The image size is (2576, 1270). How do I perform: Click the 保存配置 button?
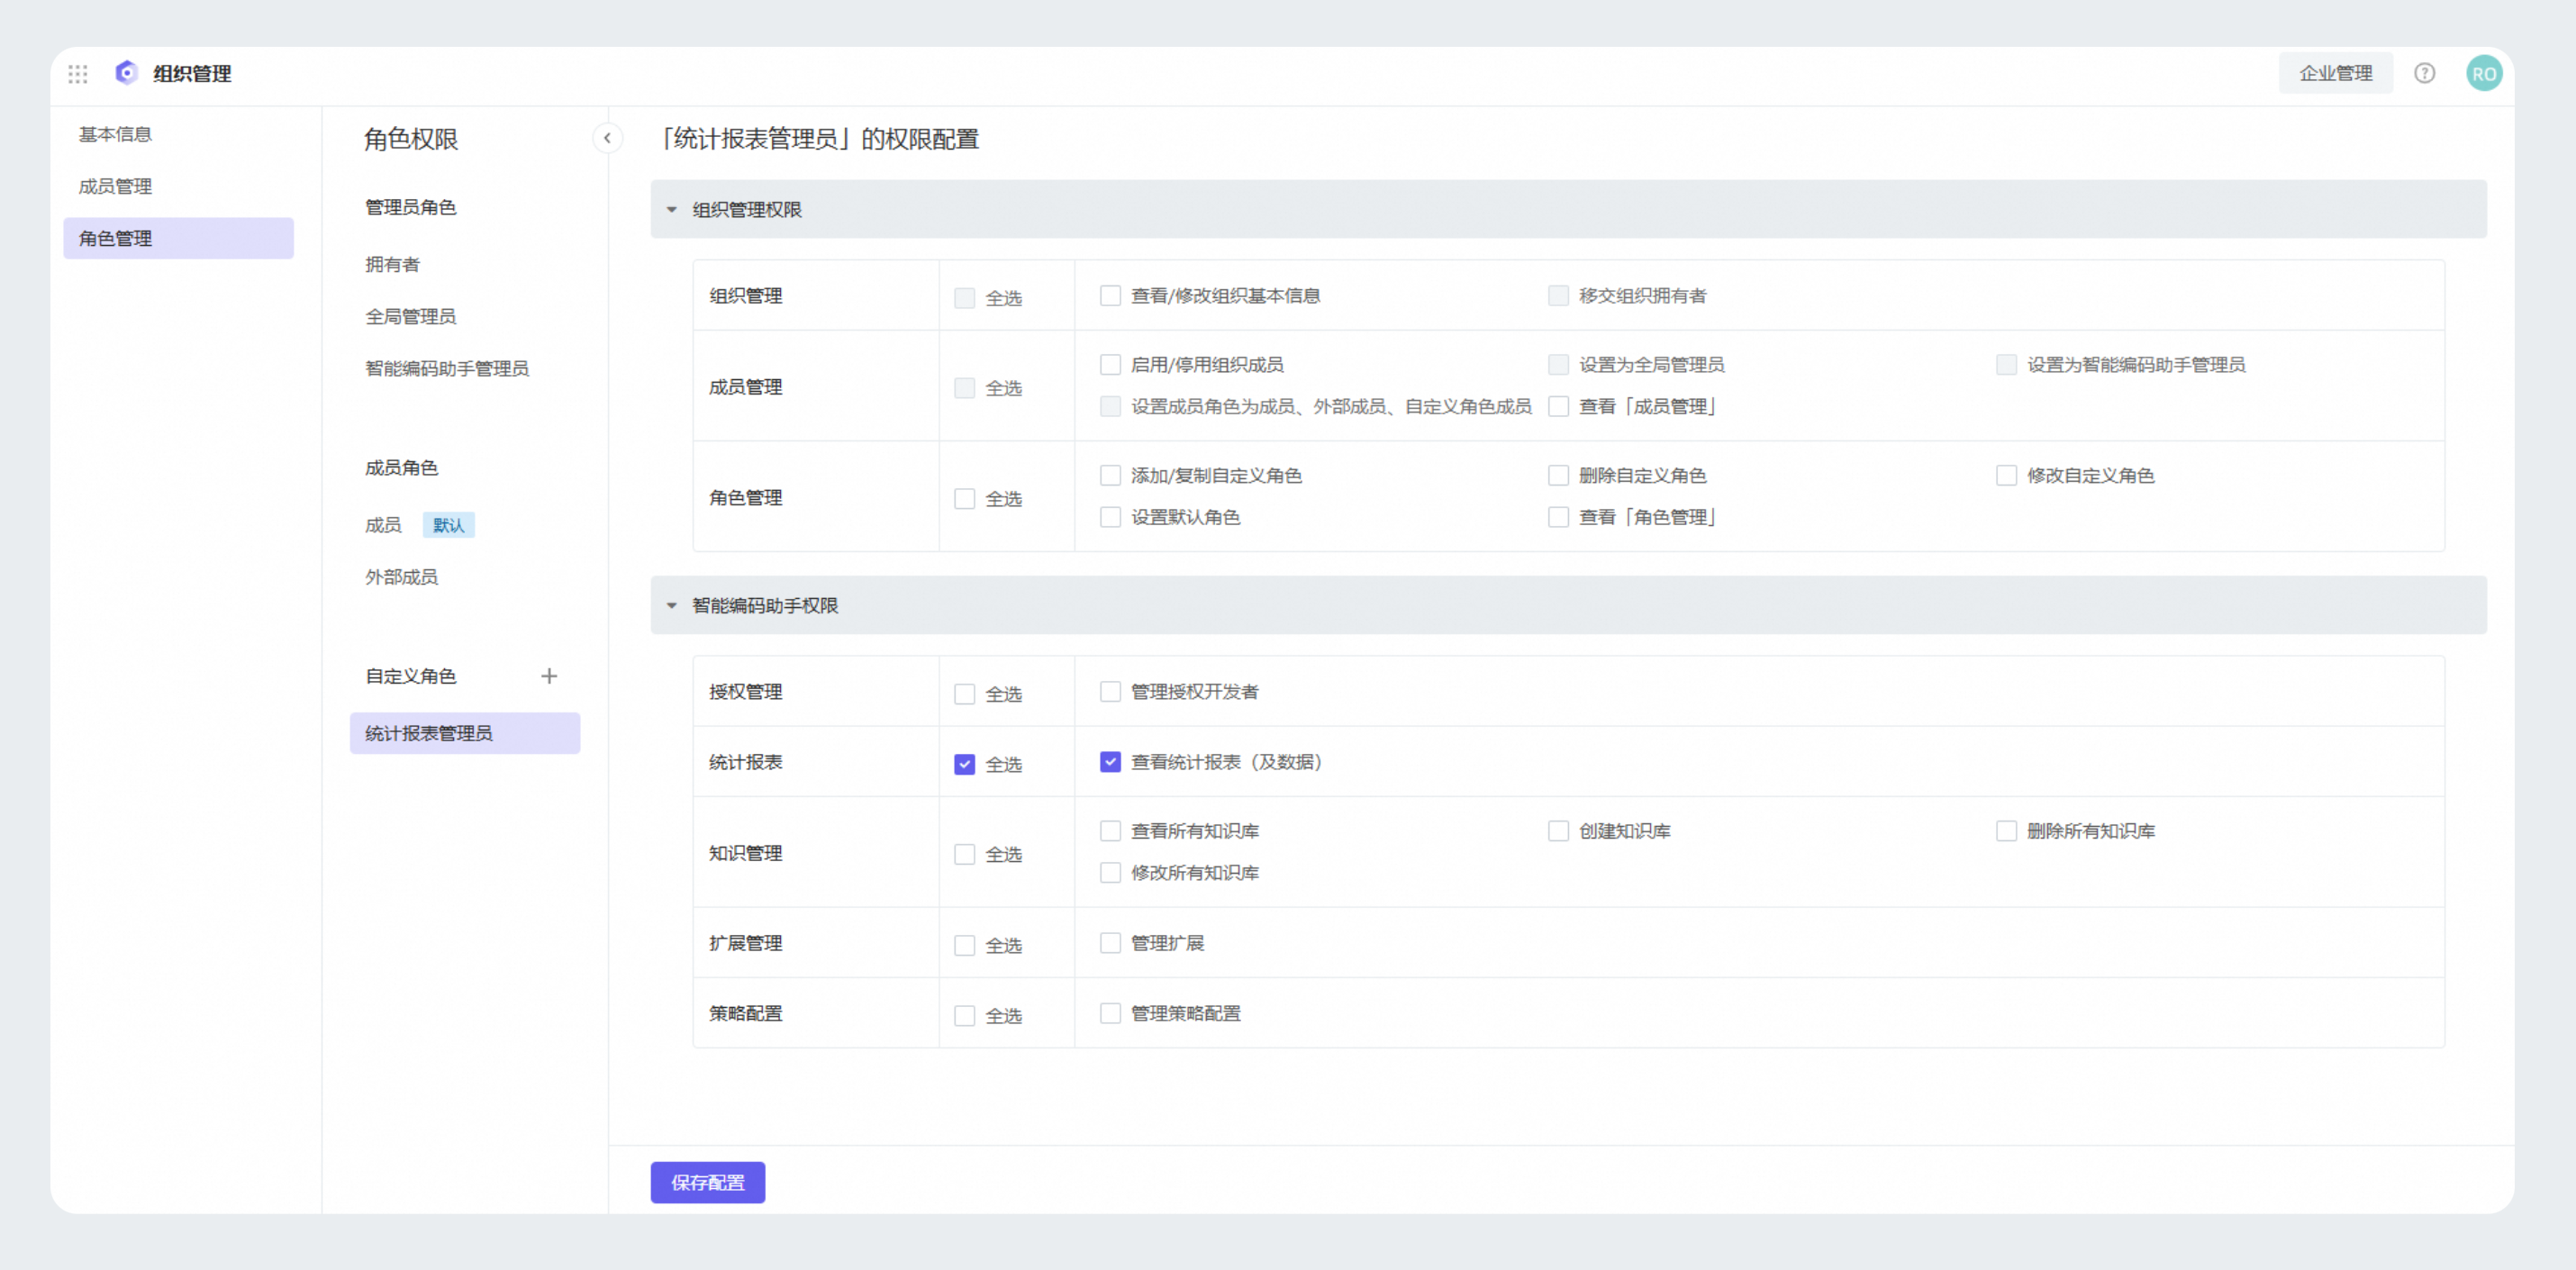[x=707, y=1182]
